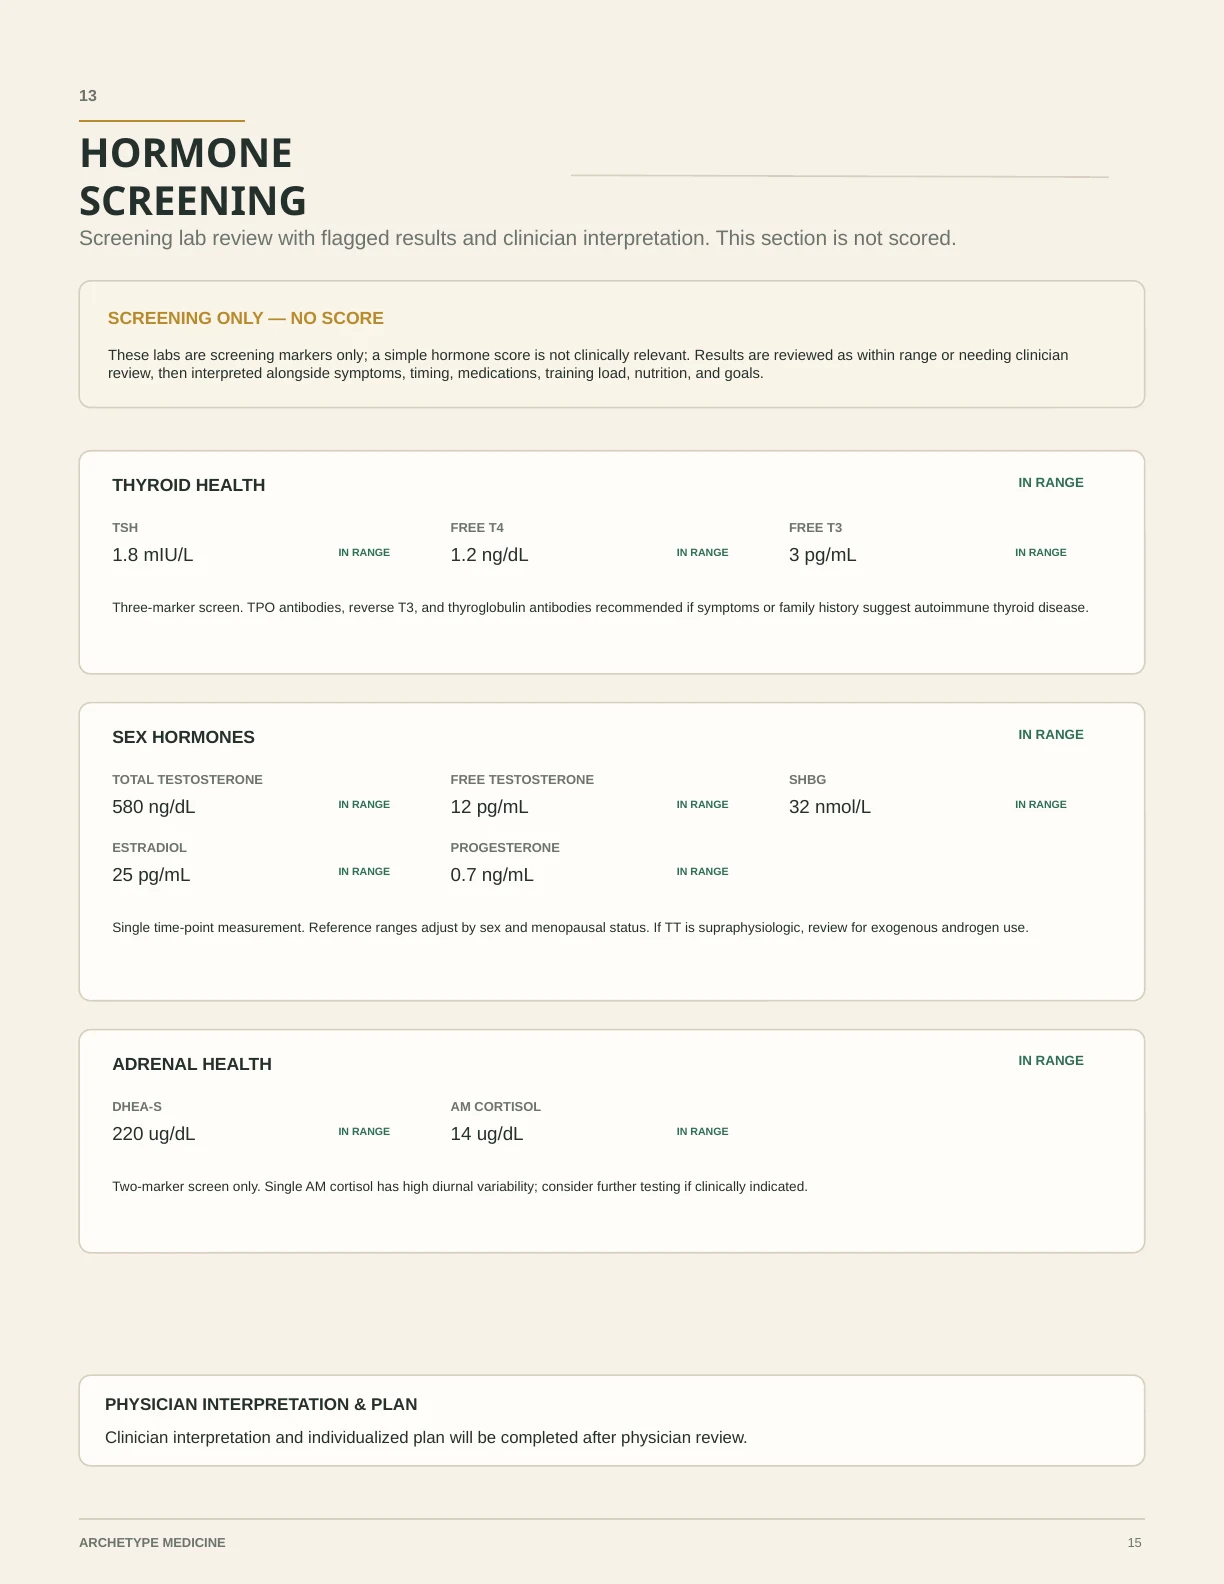Select the FREE T4 label
Viewport: 1224px width, 1584px height.
tap(477, 528)
